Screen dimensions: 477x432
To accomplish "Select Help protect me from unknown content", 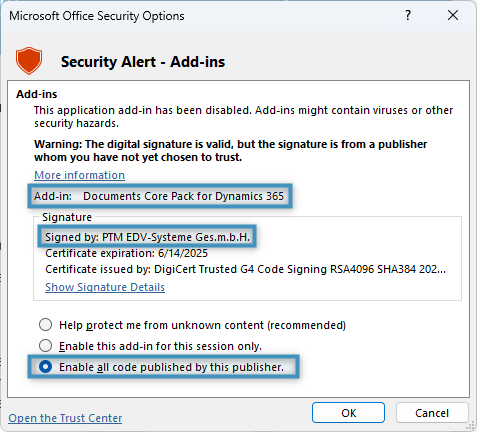I will pyautogui.click(x=45, y=325).
